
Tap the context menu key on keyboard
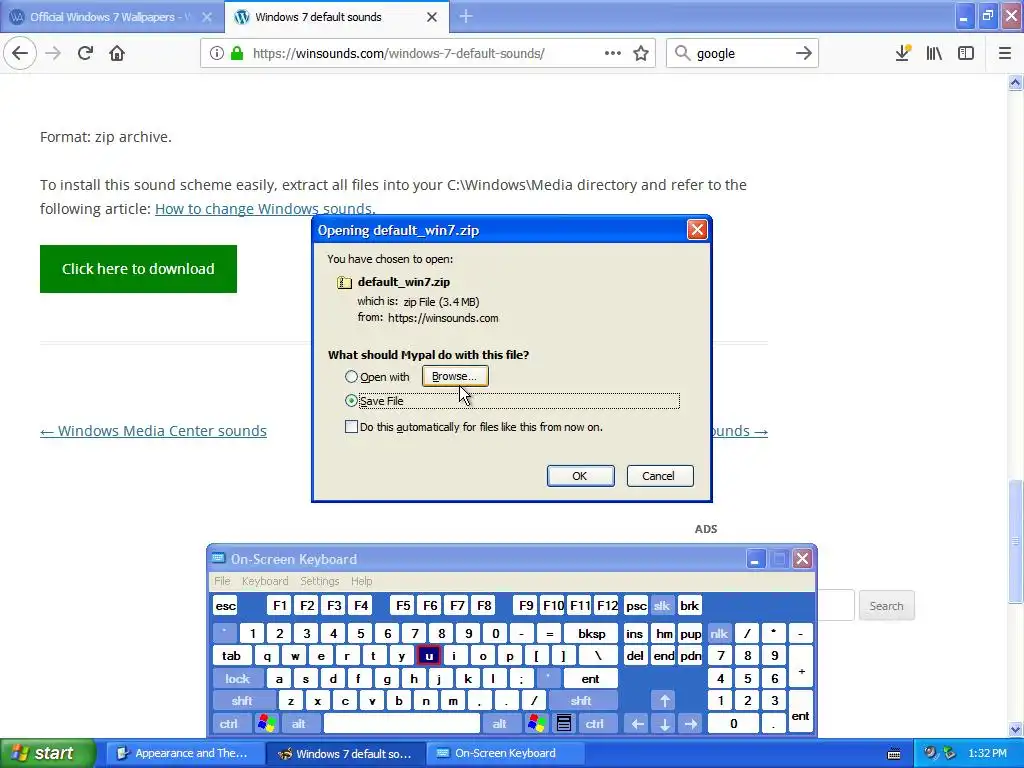pyautogui.click(x=564, y=724)
